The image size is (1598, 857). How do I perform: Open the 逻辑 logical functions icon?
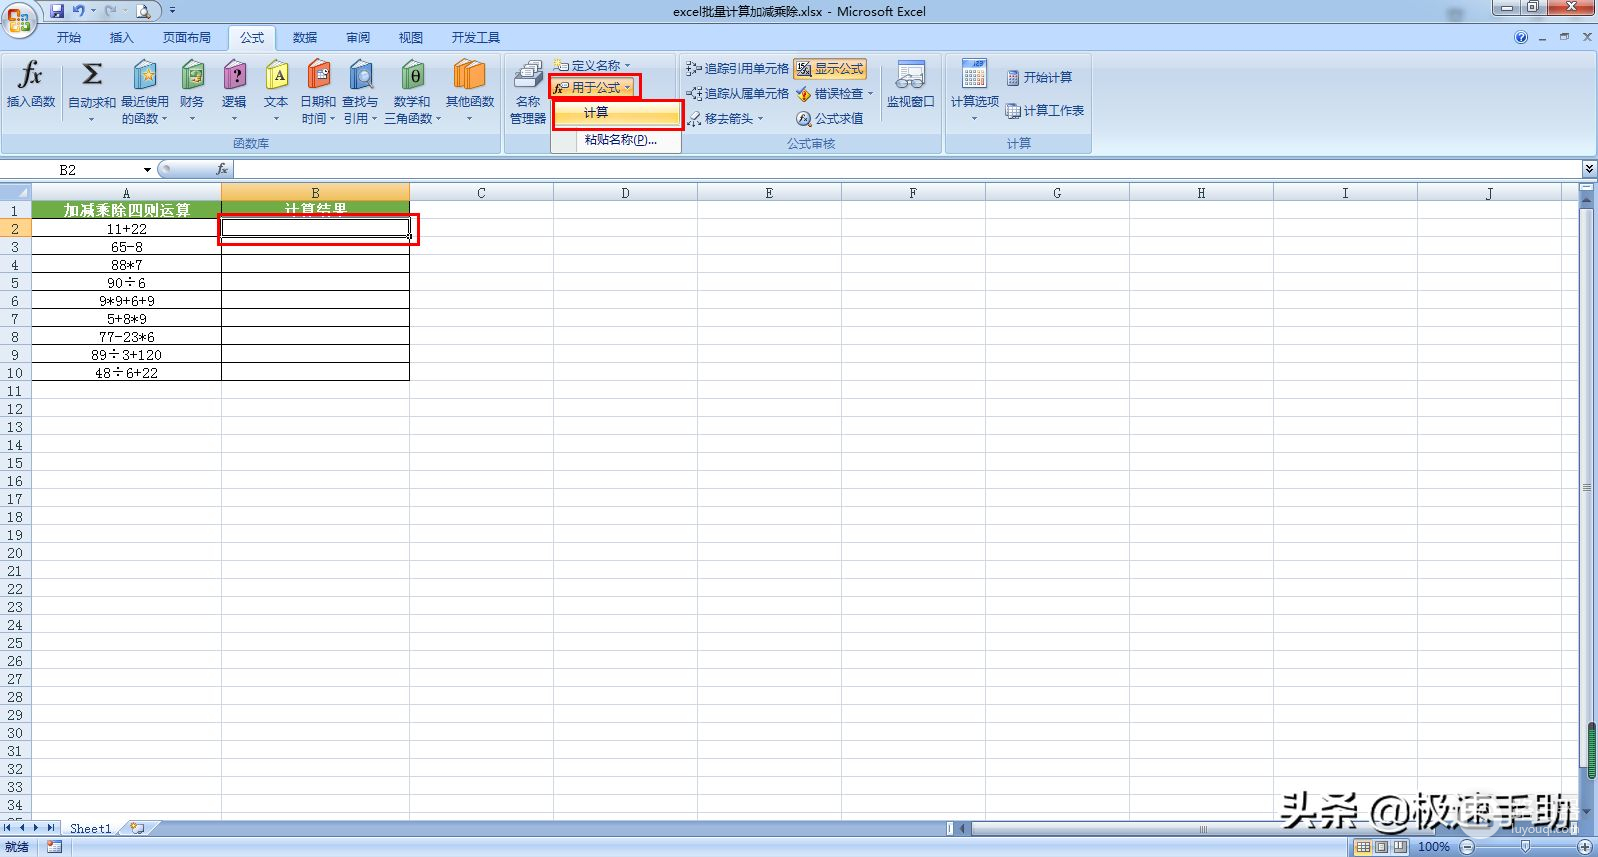234,76
